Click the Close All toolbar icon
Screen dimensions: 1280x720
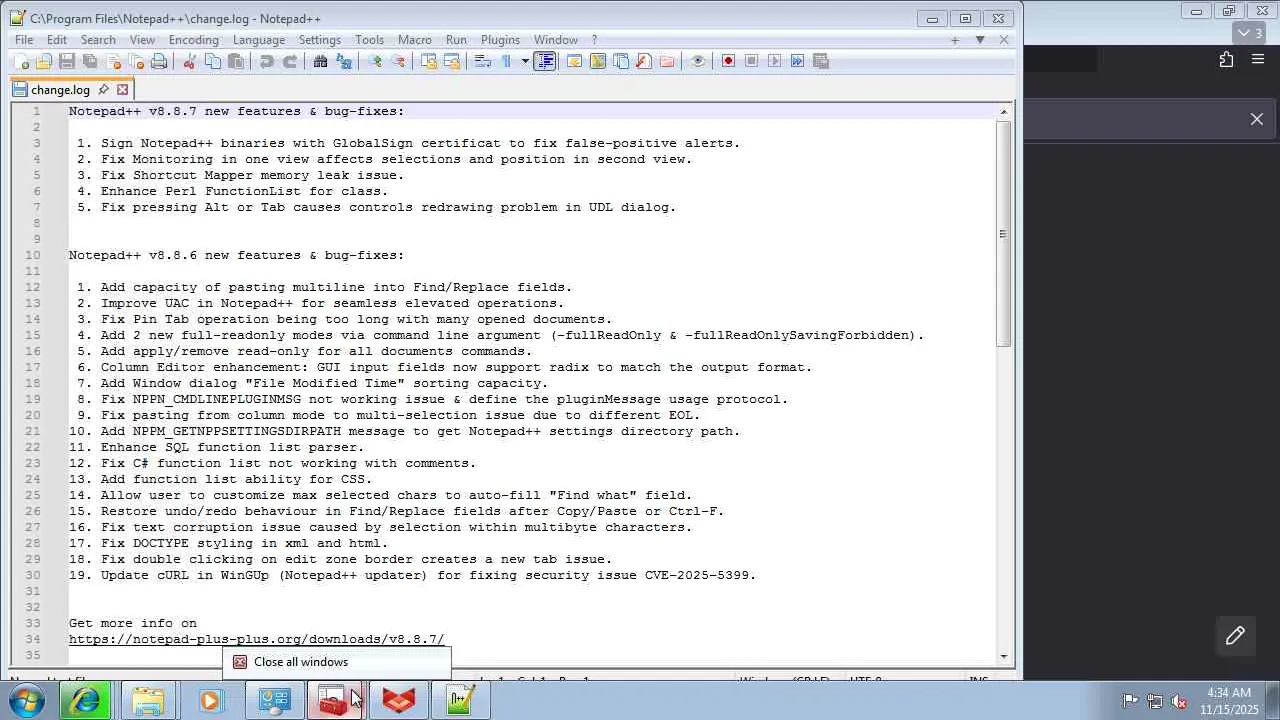click(x=136, y=61)
